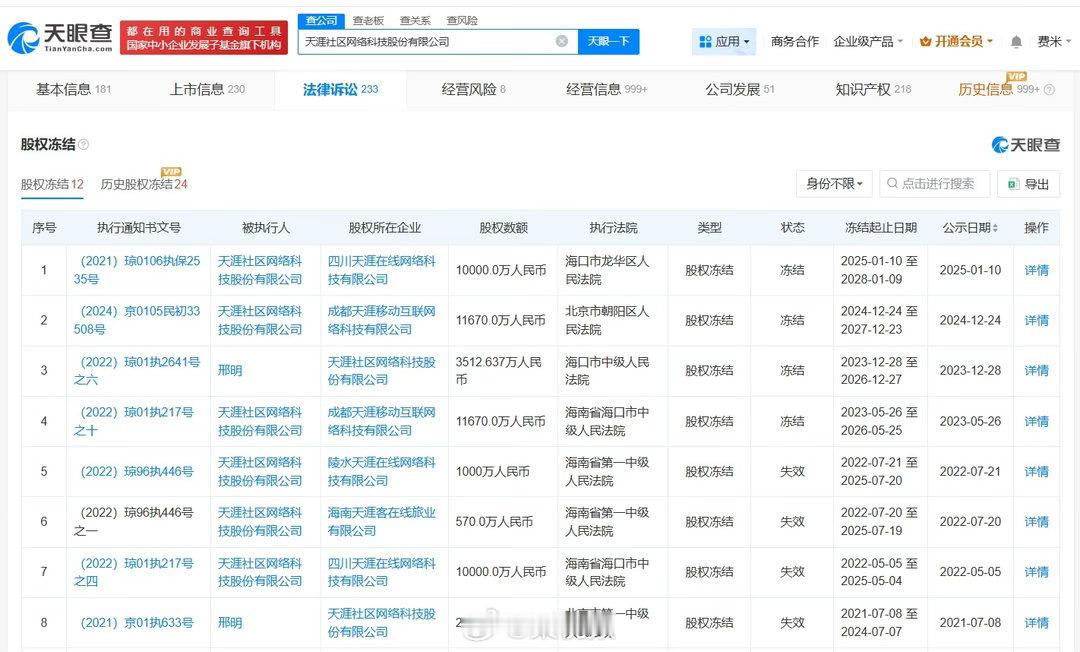Open 邢明 link in row 3
Image resolution: width=1080 pixels, height=652 pixels.
click(x=230, y=370)
